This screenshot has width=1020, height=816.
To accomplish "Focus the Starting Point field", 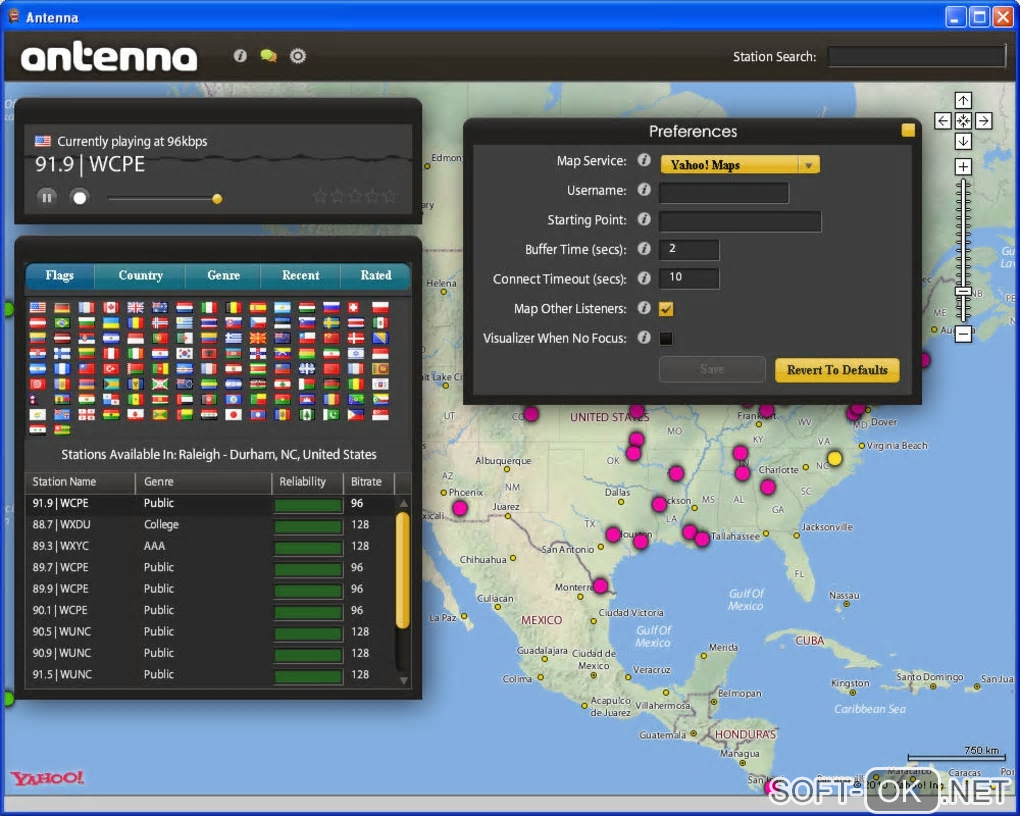I will 740,221.
